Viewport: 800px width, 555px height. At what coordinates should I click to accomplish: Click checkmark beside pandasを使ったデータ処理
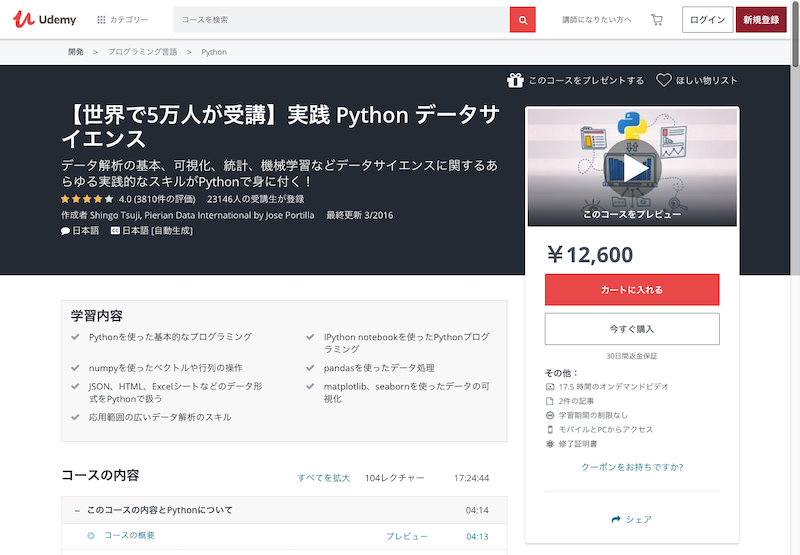(310, 368)
